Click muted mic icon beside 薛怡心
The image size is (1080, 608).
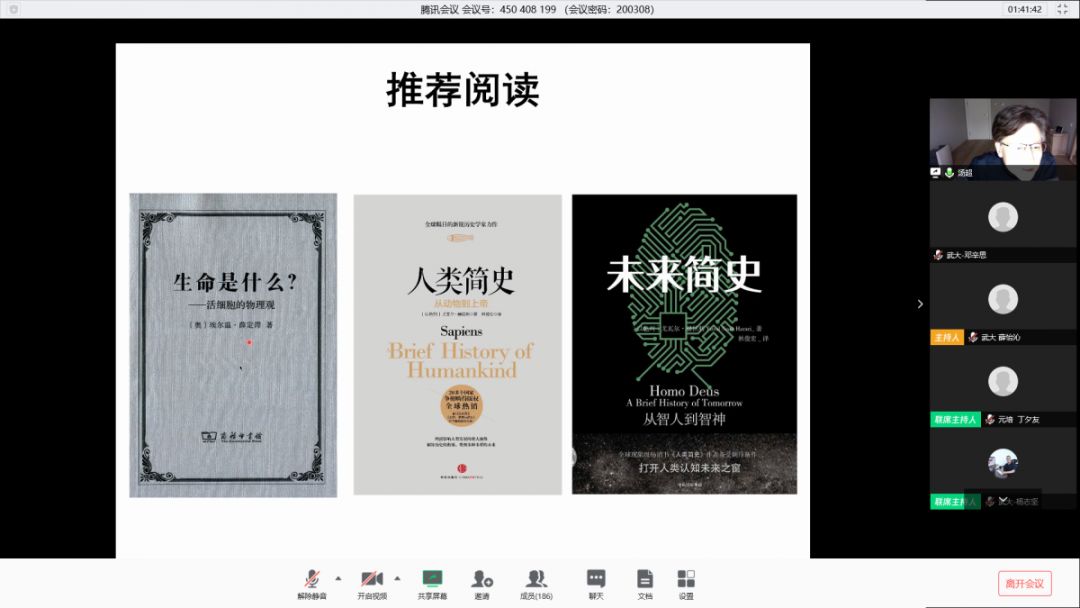(x=973, y=337)
